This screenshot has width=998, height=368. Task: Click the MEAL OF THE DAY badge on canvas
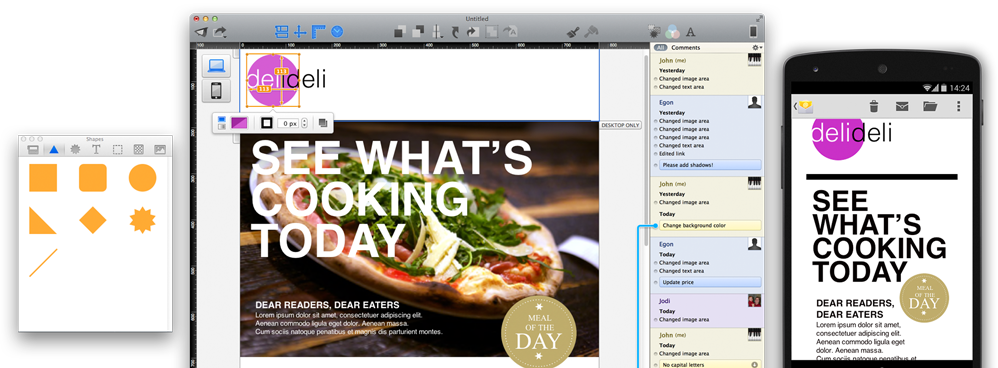[538, 332]
